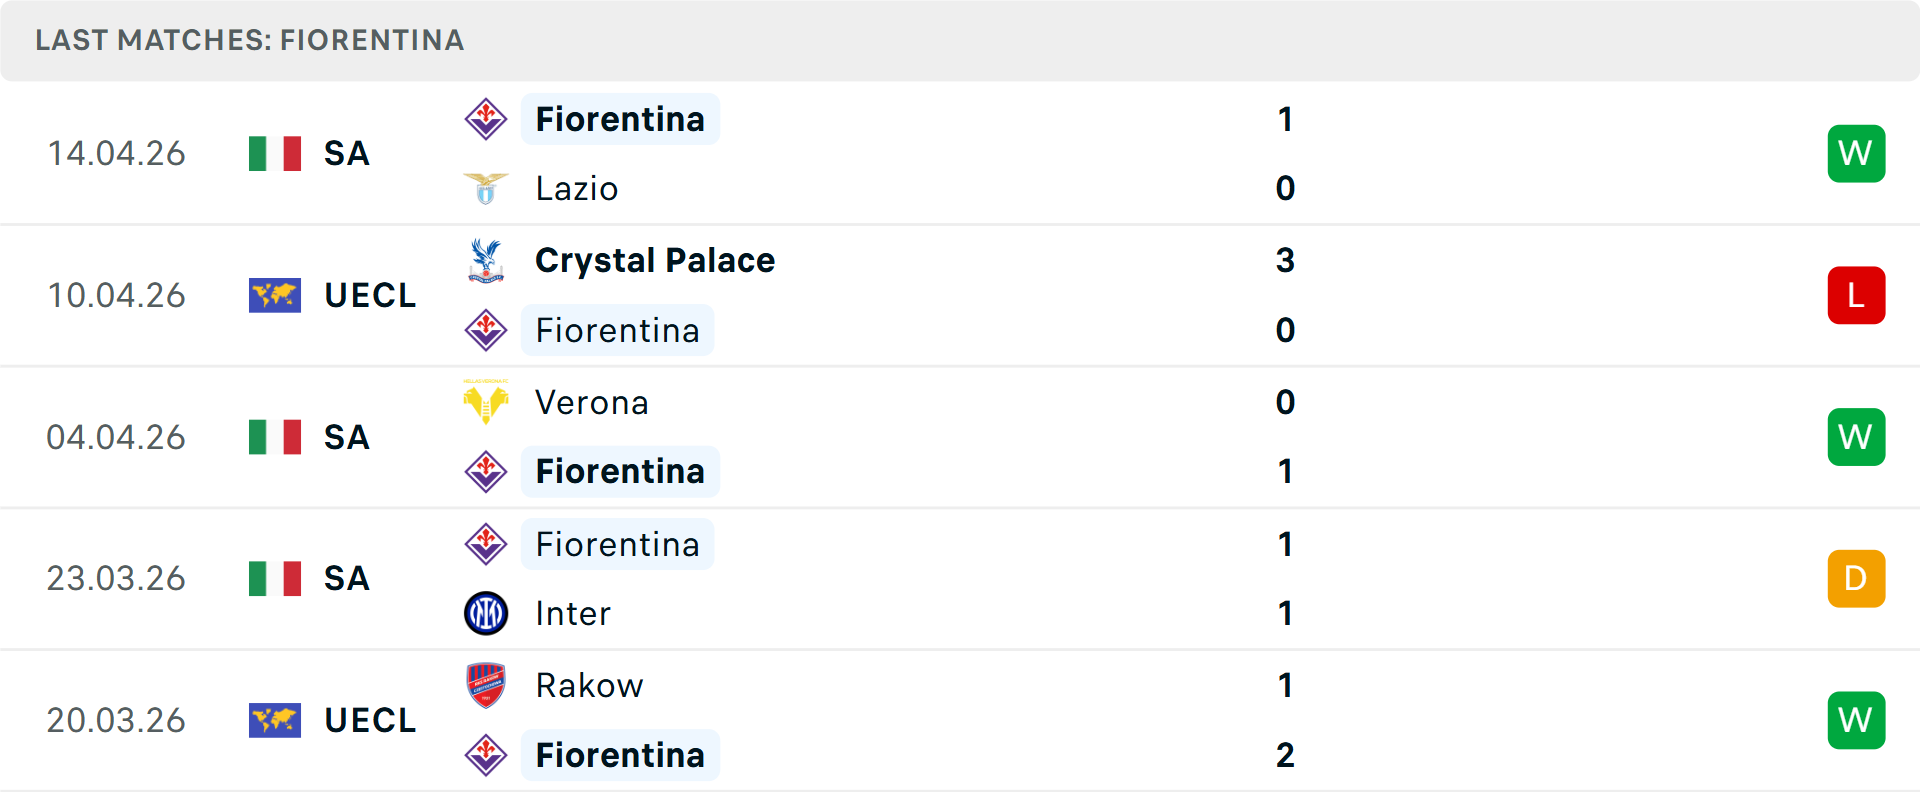1920x792 pixels.
Task: Click Italy flag on the 14.04.26 match
Action: coord(275,154)
